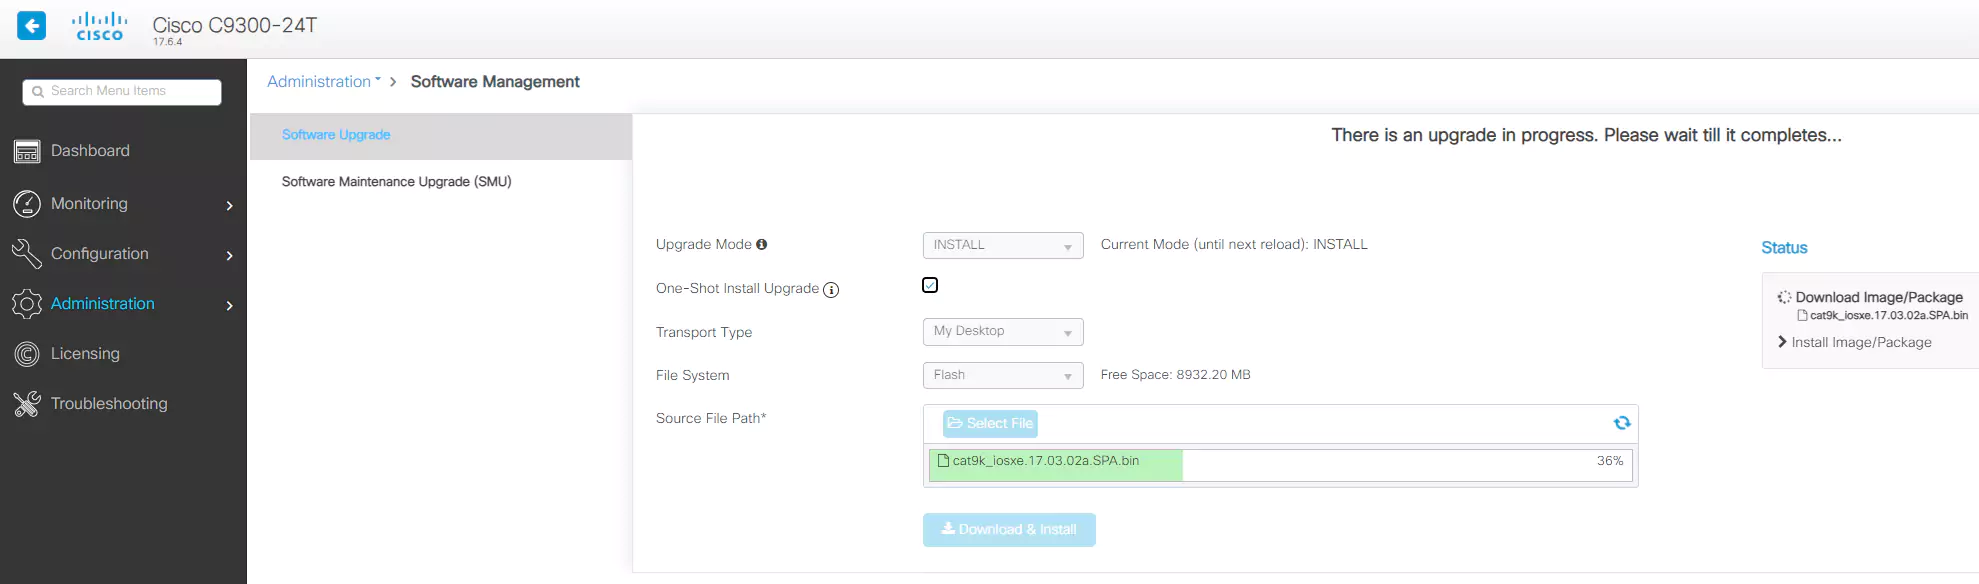Click the refresh icon beside Select File
Screen dimensions: 1979x584
(1622, 423)
